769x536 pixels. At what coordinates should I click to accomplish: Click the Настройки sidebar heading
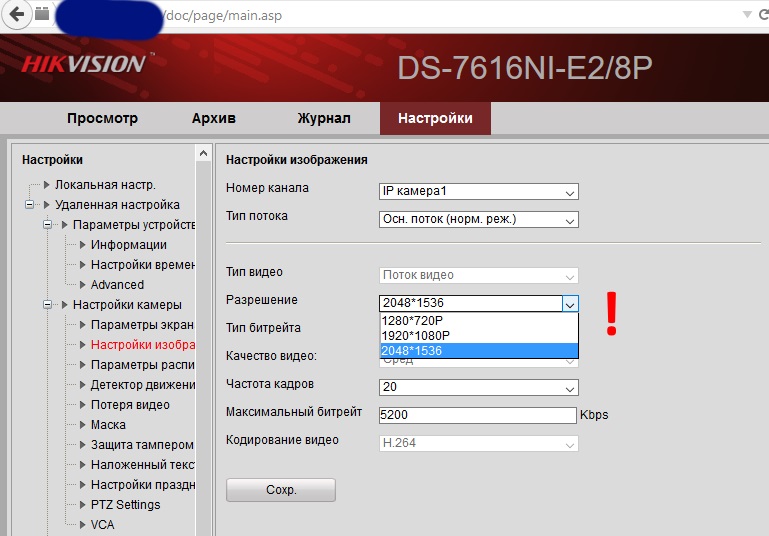(x=52, y=160)
